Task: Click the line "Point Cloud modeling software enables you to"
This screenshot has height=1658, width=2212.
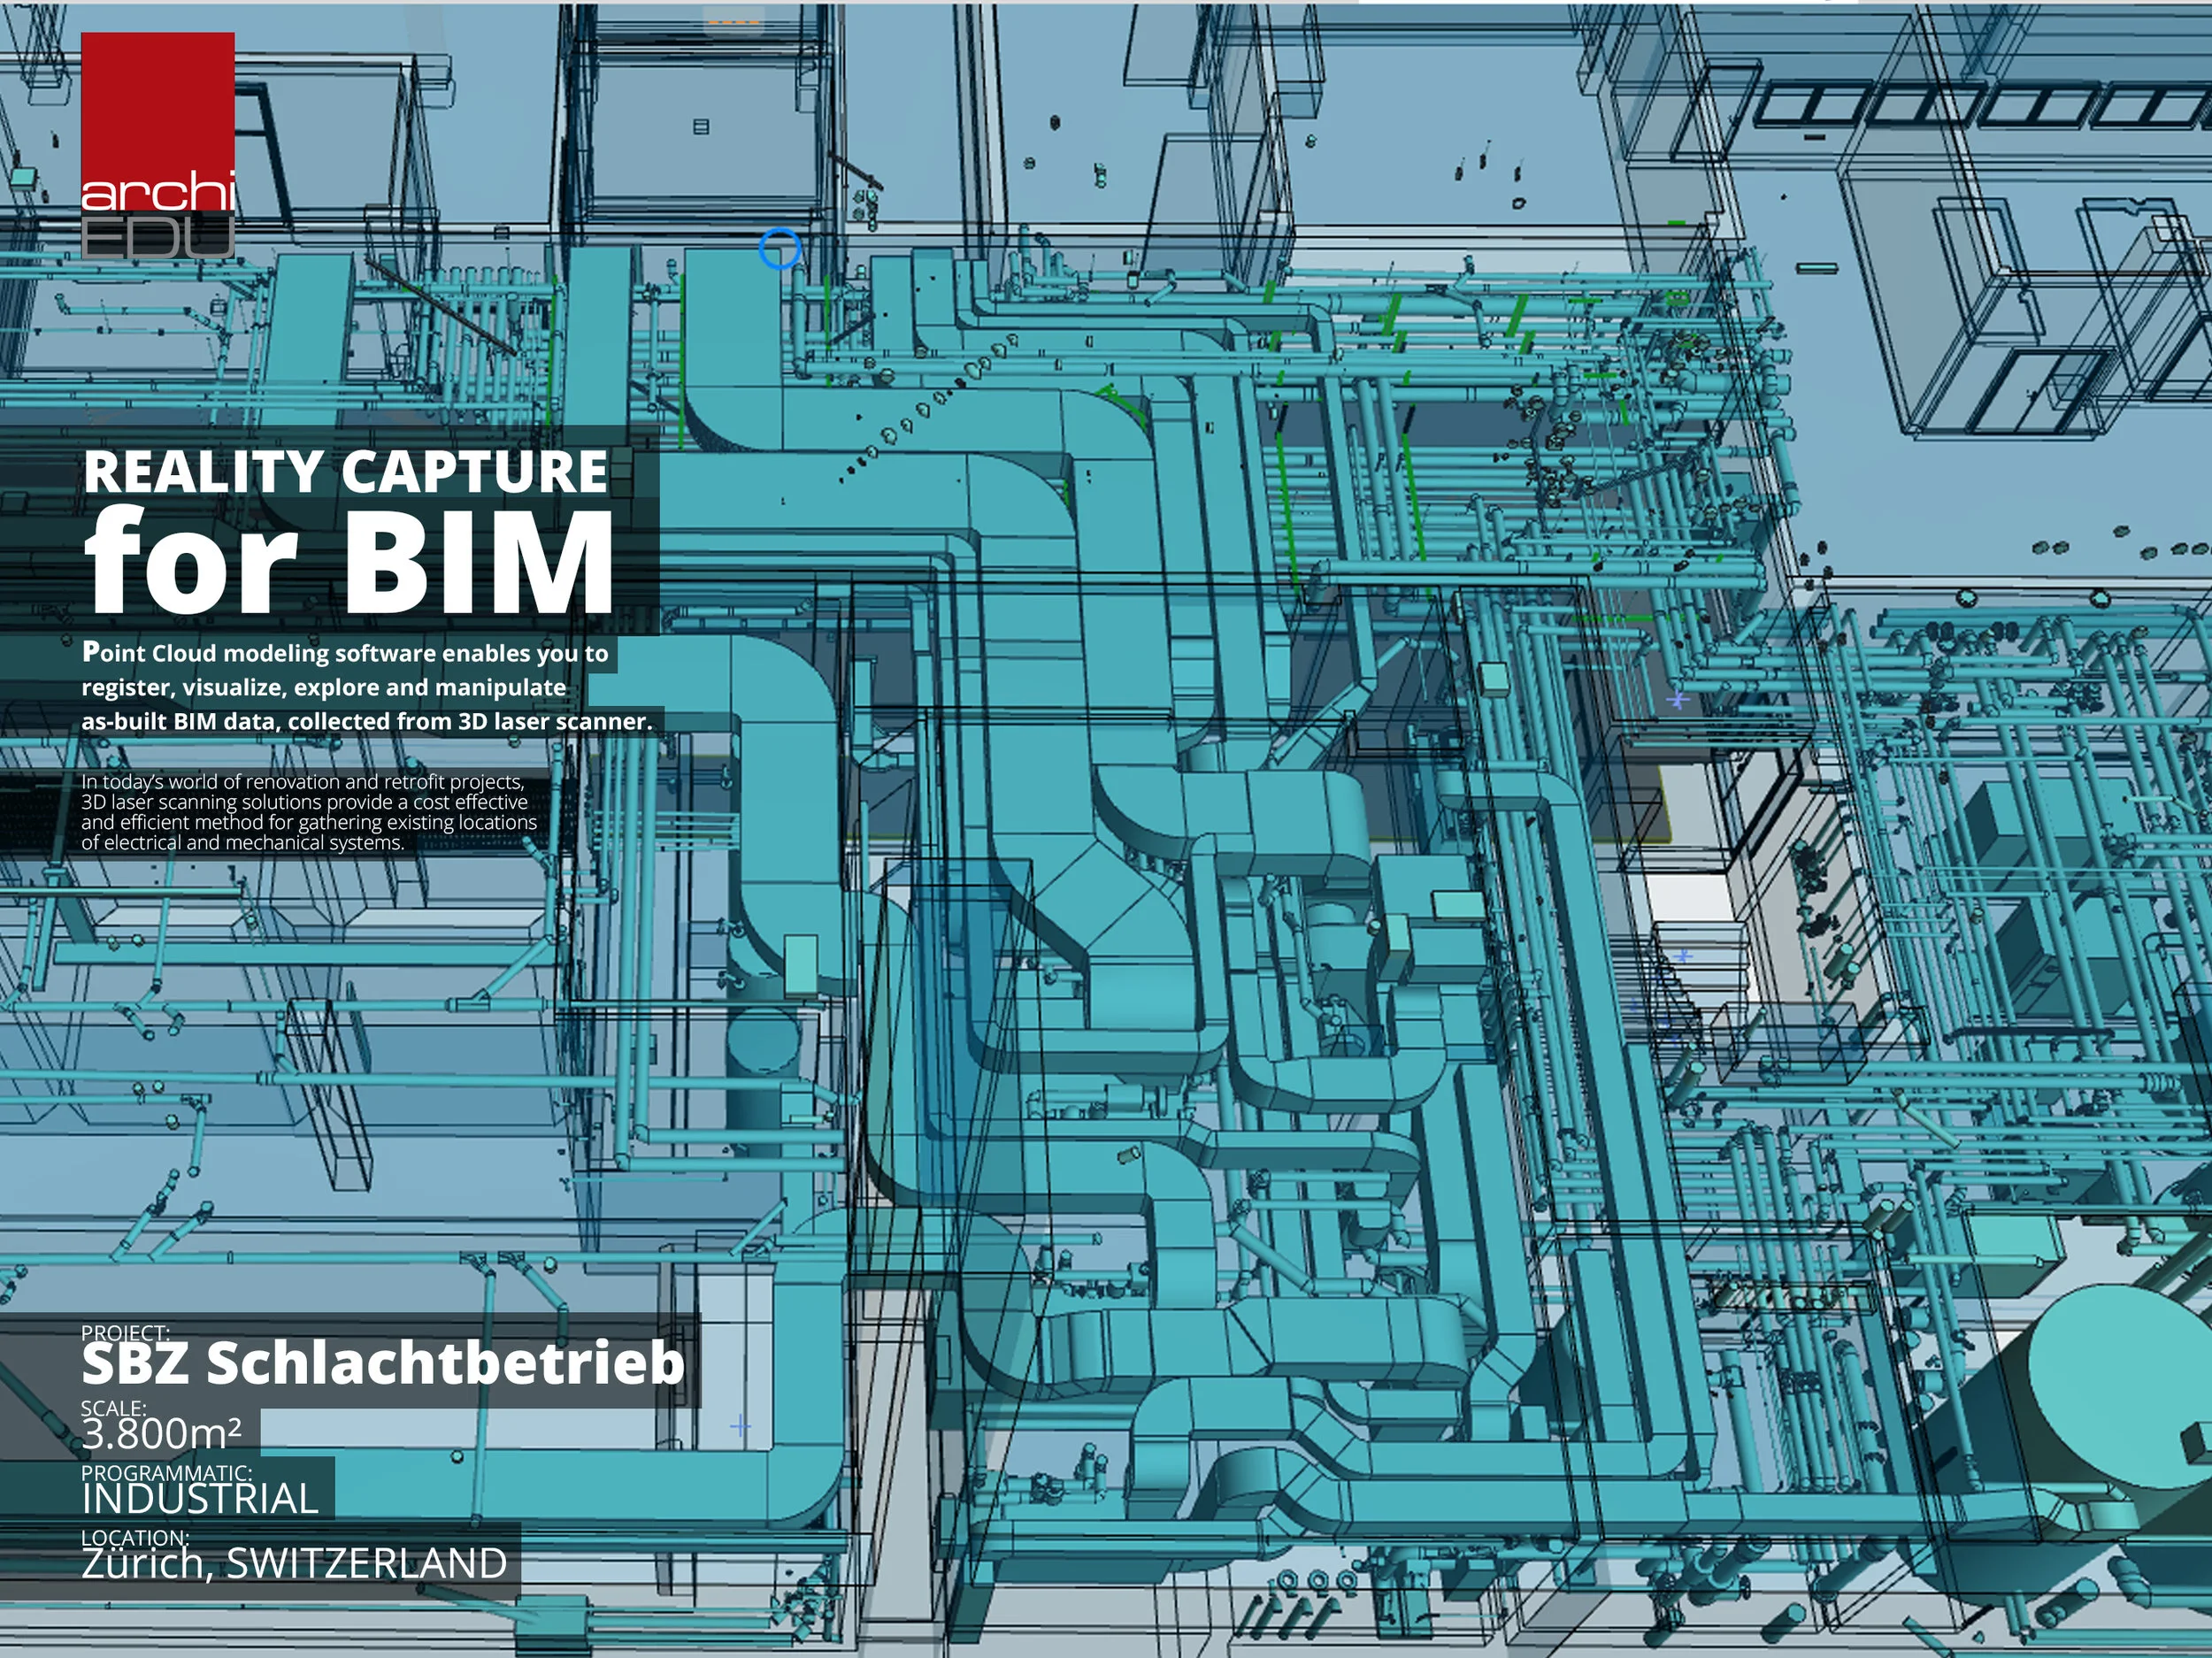Action: [345, 653]
